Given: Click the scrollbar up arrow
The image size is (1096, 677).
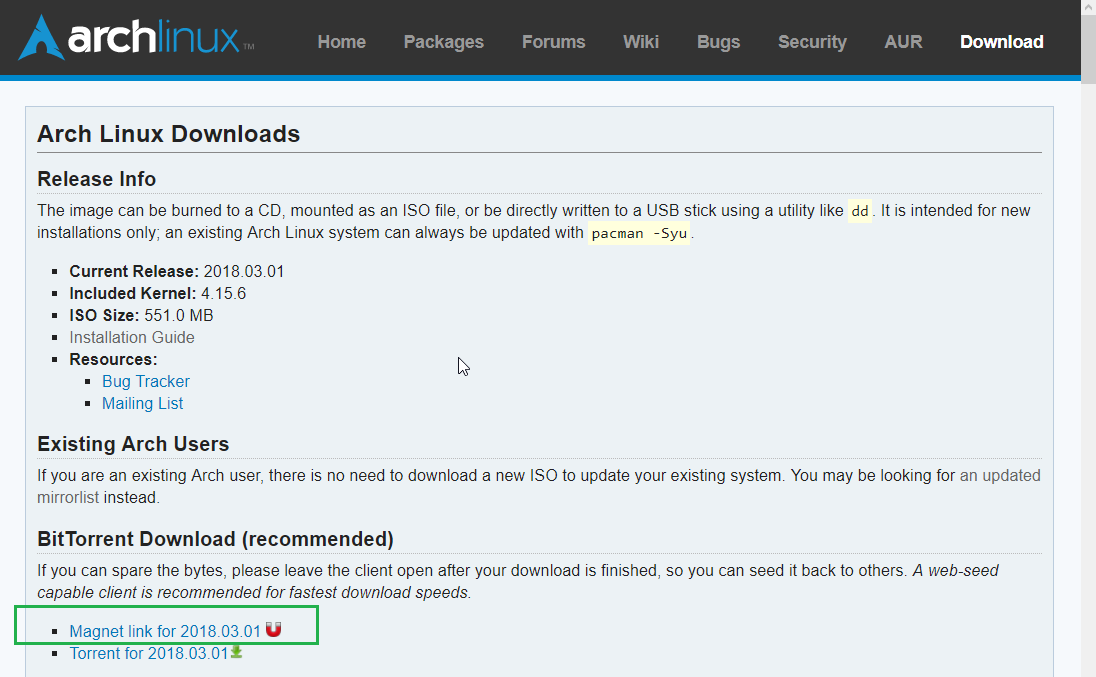Looking at the screenshot, I should click(x=1088, y=6).
